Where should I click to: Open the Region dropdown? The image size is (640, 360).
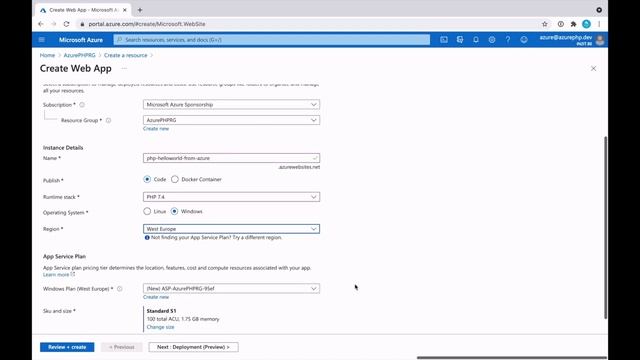[x=231, y=229]
